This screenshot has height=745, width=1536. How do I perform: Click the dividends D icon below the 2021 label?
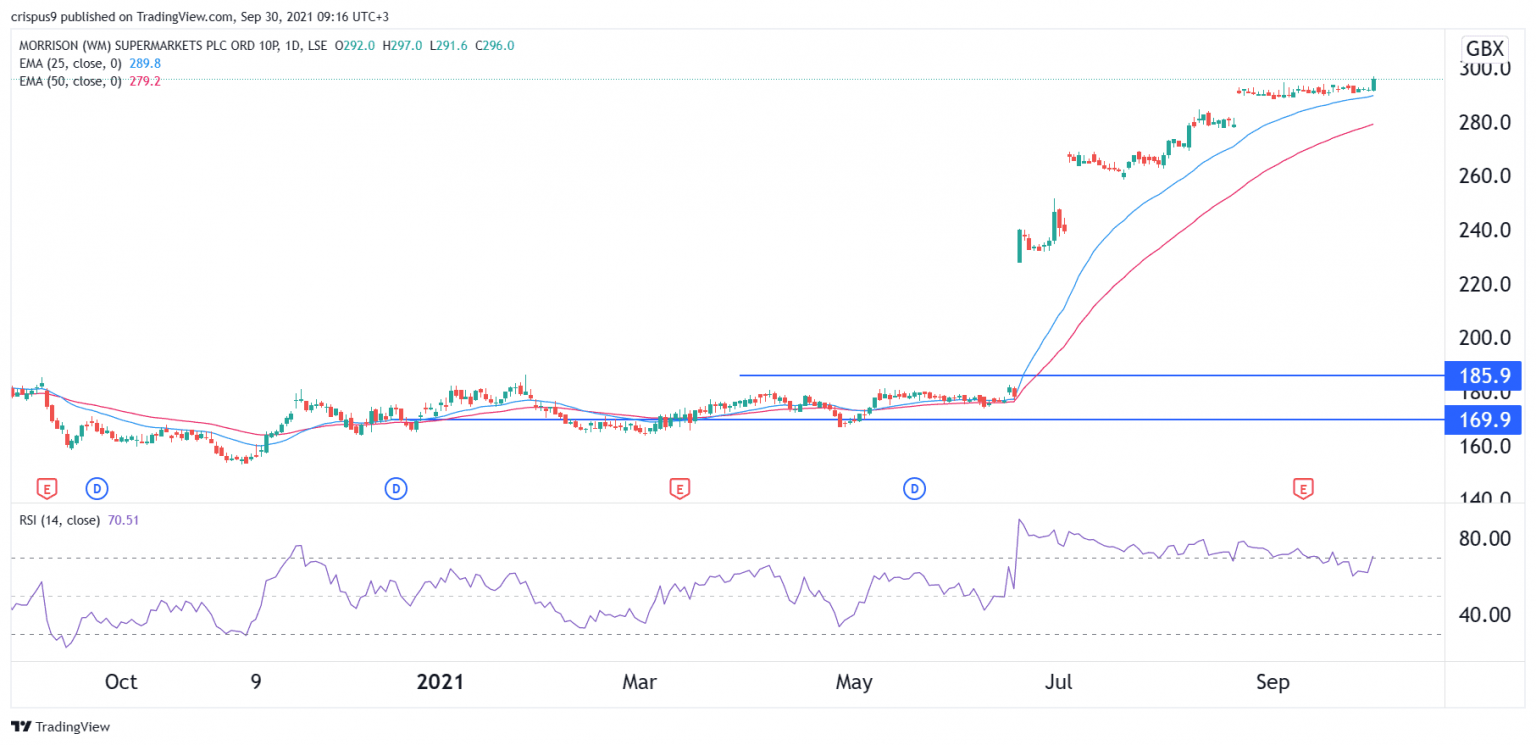tap(396, 489)
